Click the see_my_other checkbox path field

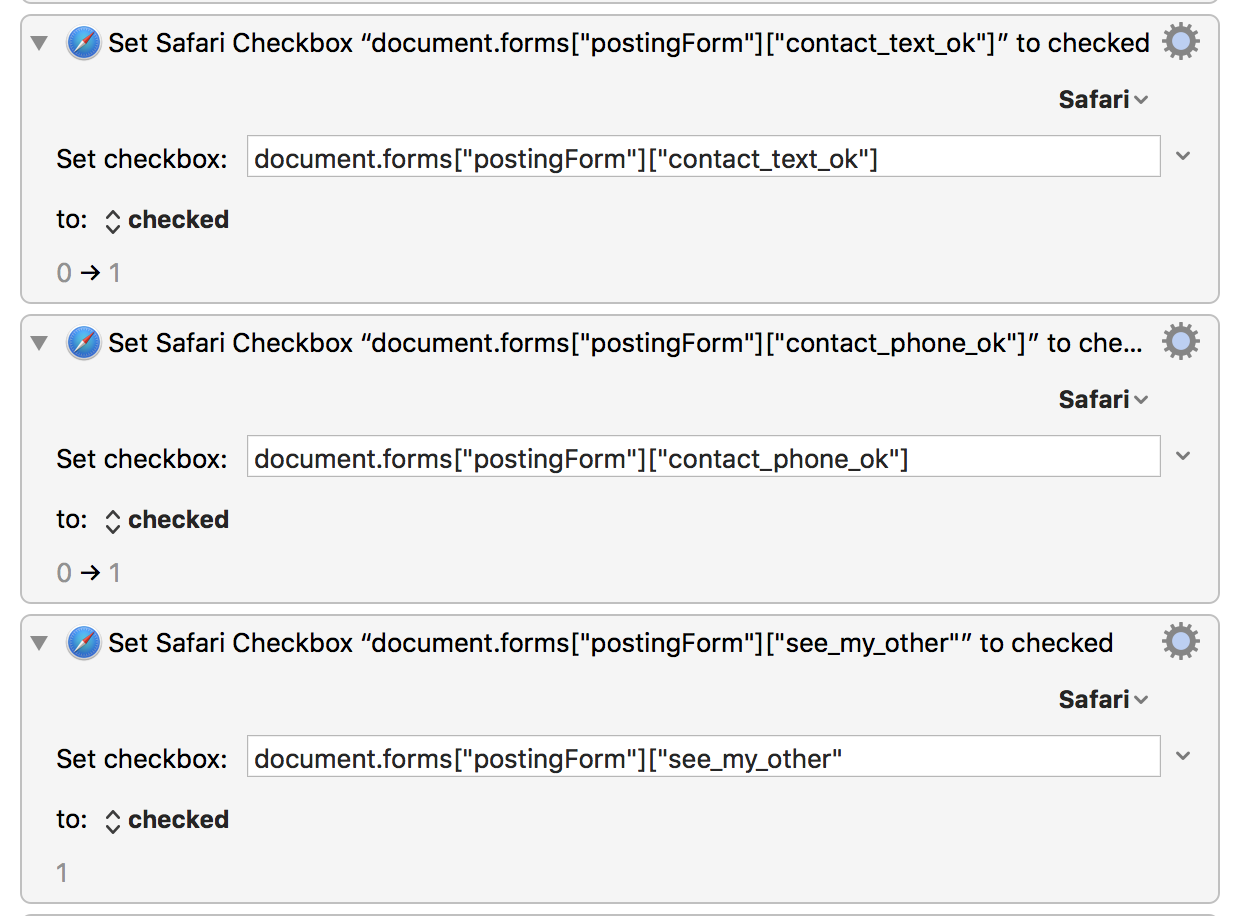[x=704, y=757]
